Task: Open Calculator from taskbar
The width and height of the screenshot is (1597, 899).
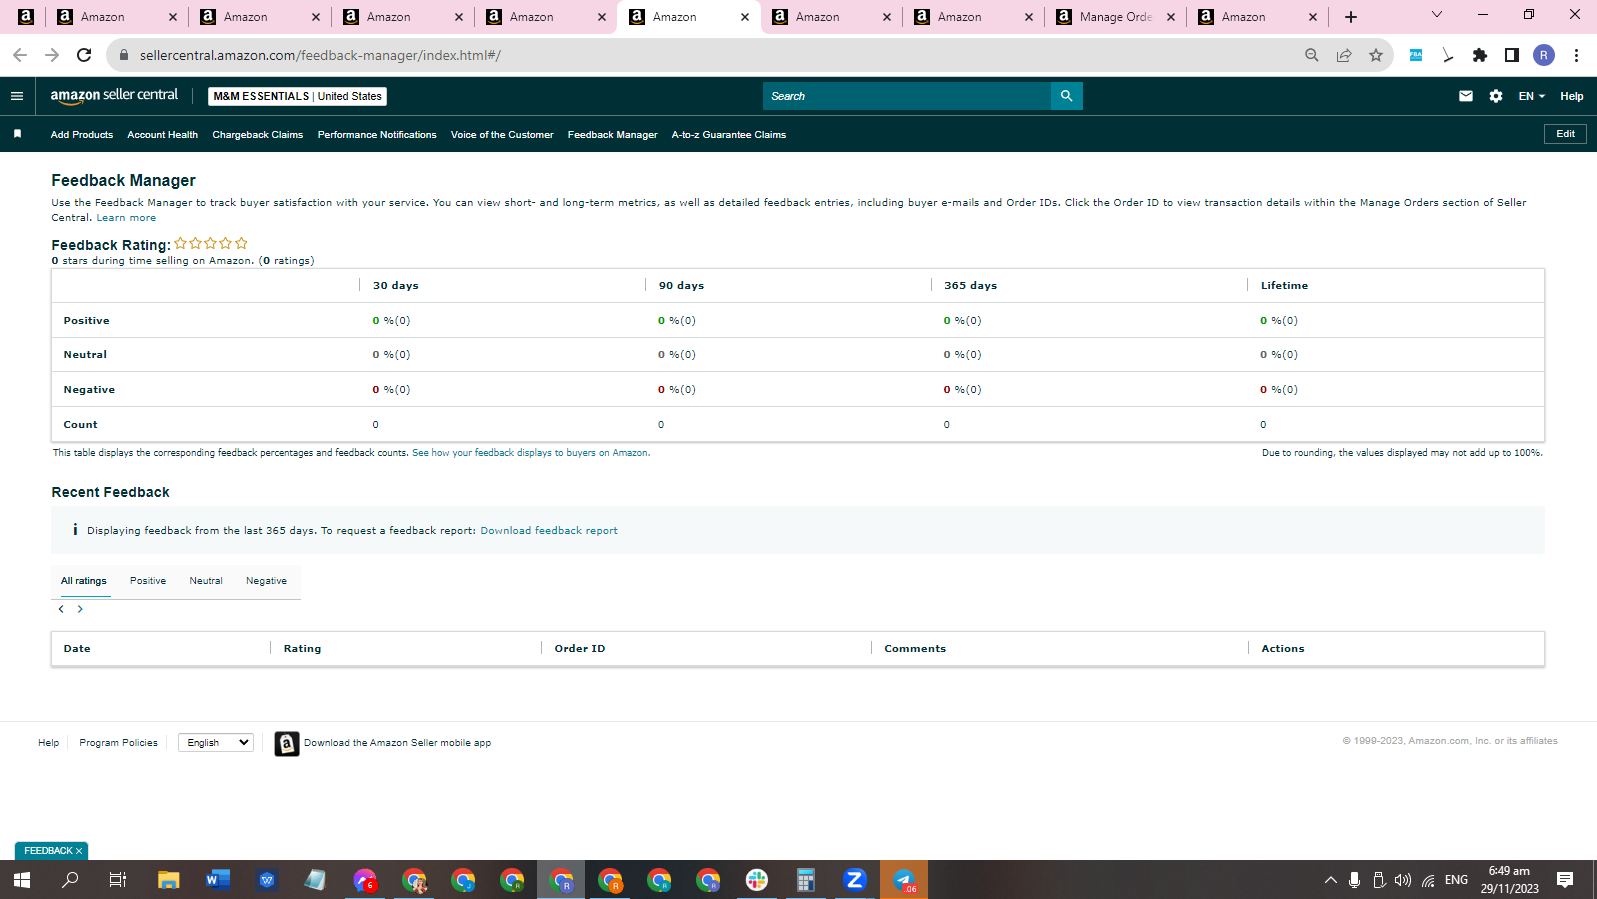Action: click(x=805, y=880)
